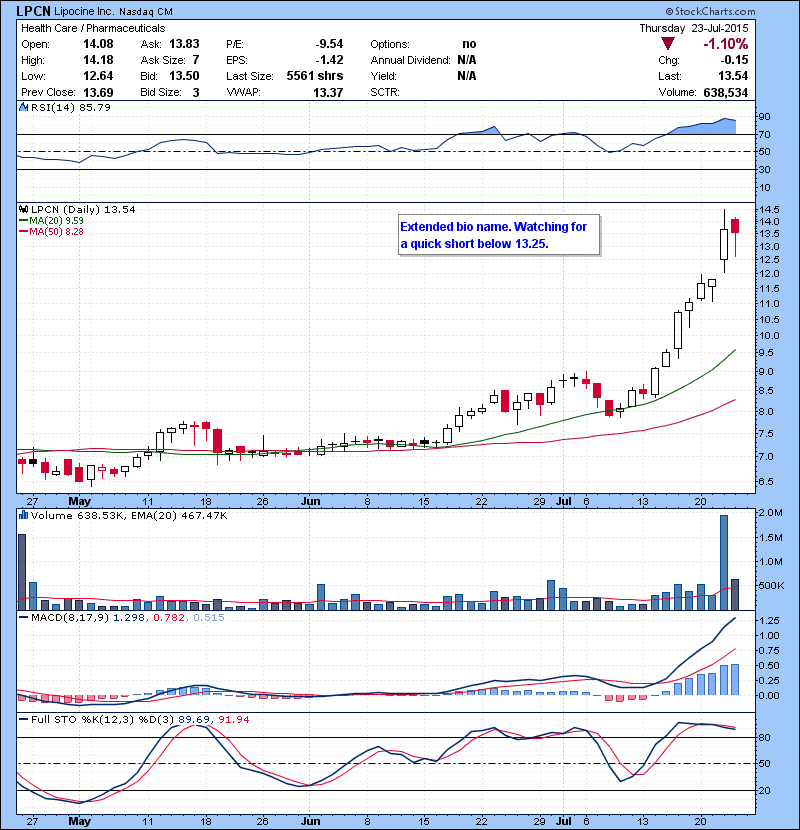800x830 pixels.
Task: Click the tallest volume bar near 2.0M
Action: coord(724,563)
